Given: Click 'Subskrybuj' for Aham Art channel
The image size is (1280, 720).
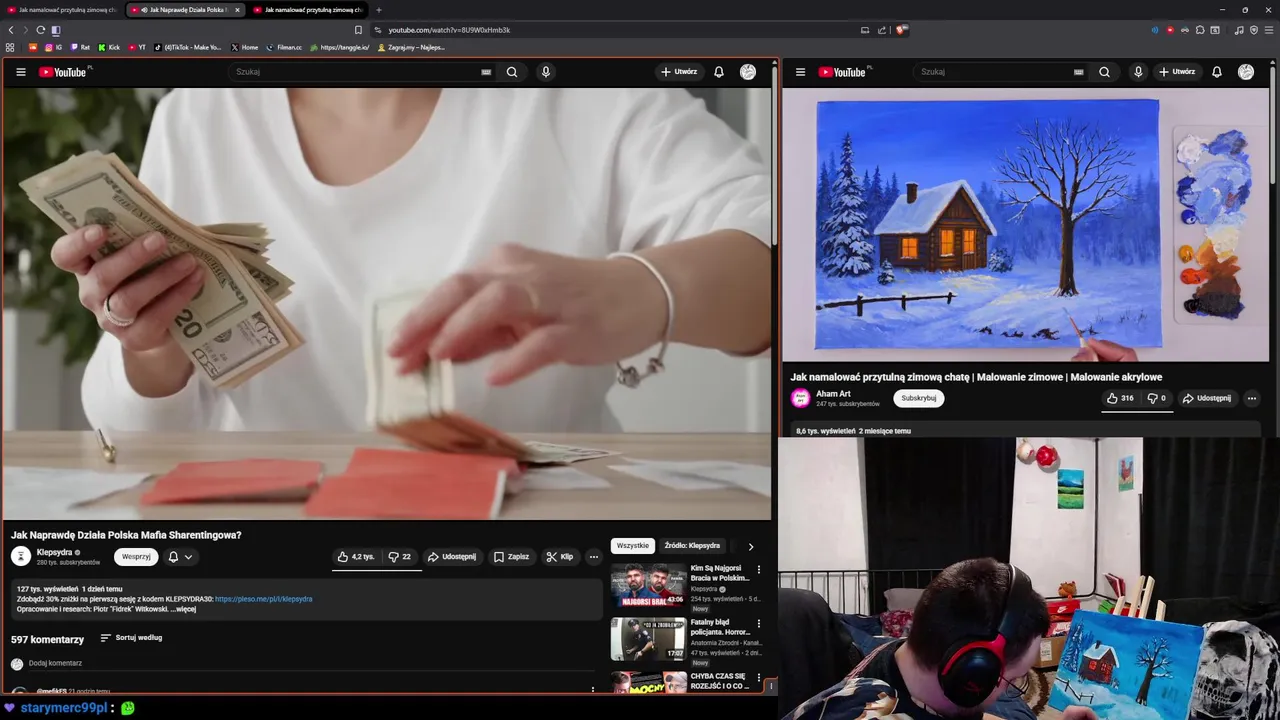Looking at the screenshot, I should (x=919, y=398).
